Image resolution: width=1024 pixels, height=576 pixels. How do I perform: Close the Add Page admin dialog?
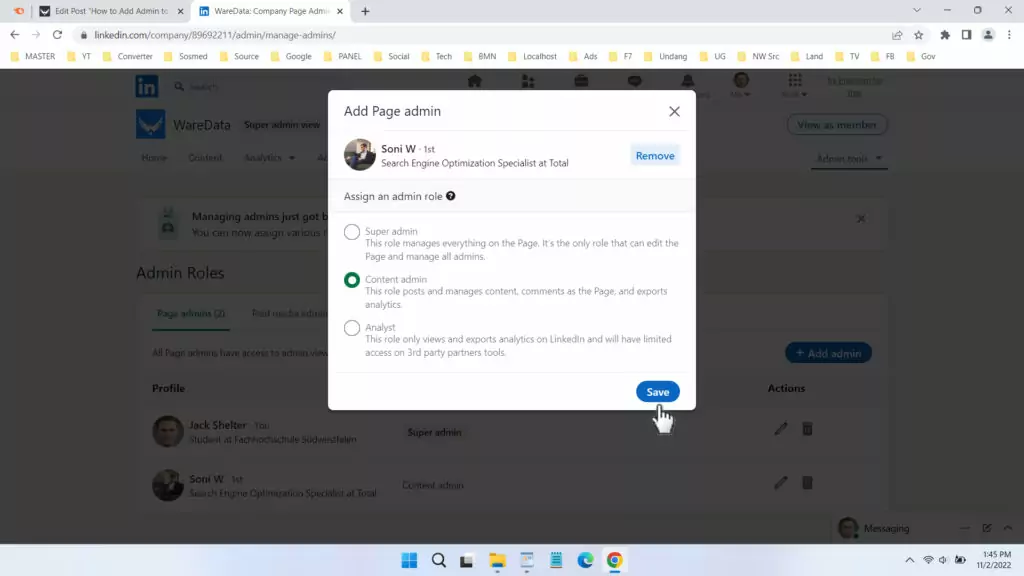tap(674, 112)
